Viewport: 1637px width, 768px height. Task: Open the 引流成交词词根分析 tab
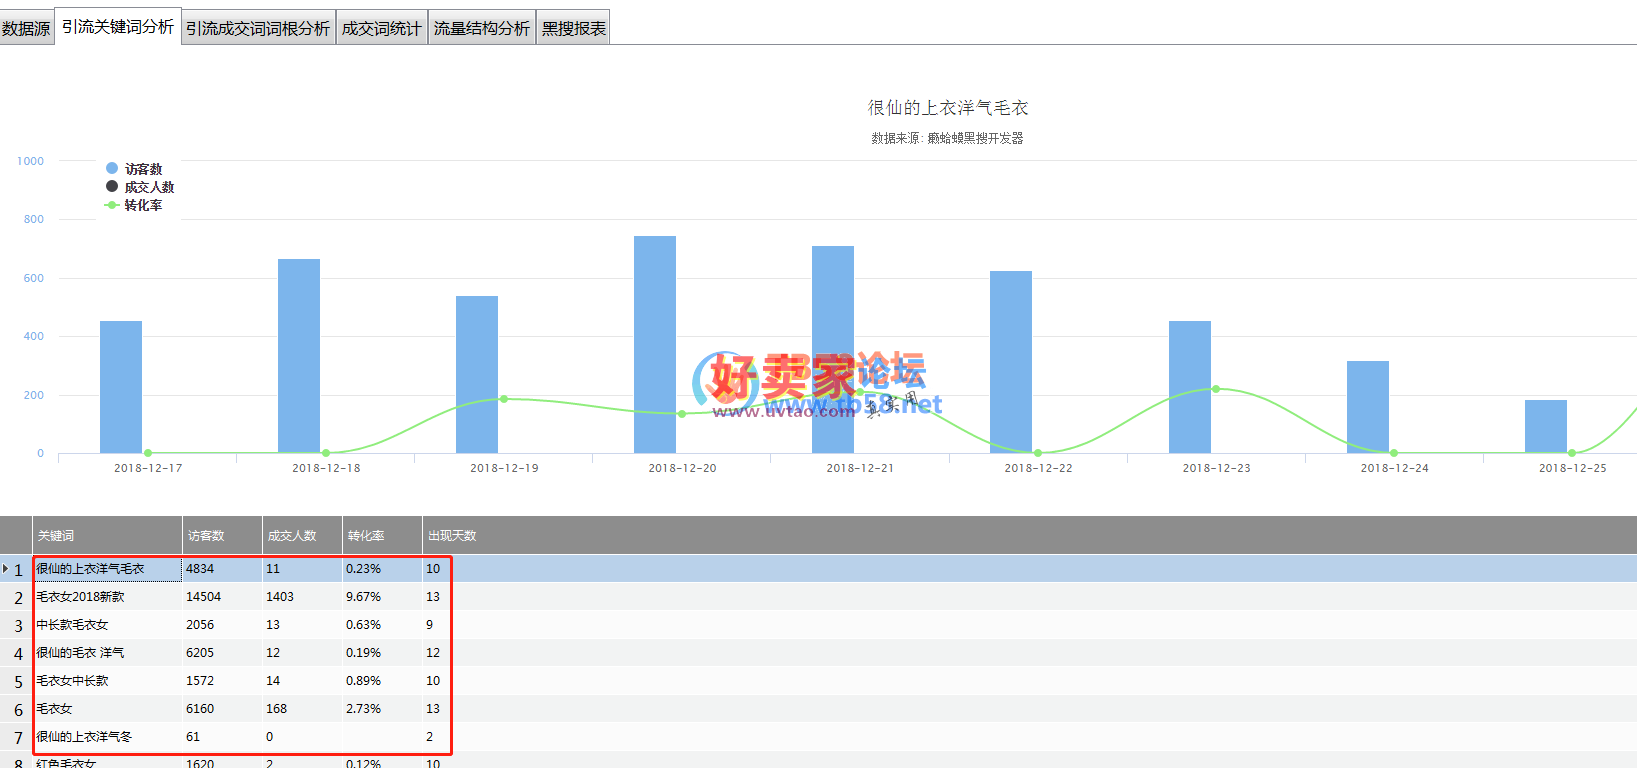tap(258, 28)
